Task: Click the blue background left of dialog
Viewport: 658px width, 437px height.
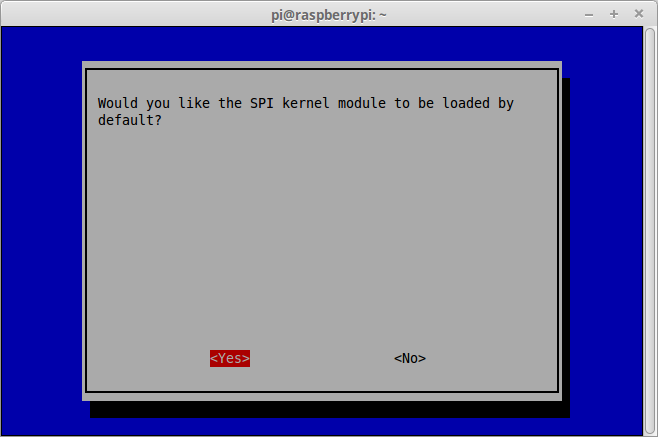Action: [x=42, y=231]
